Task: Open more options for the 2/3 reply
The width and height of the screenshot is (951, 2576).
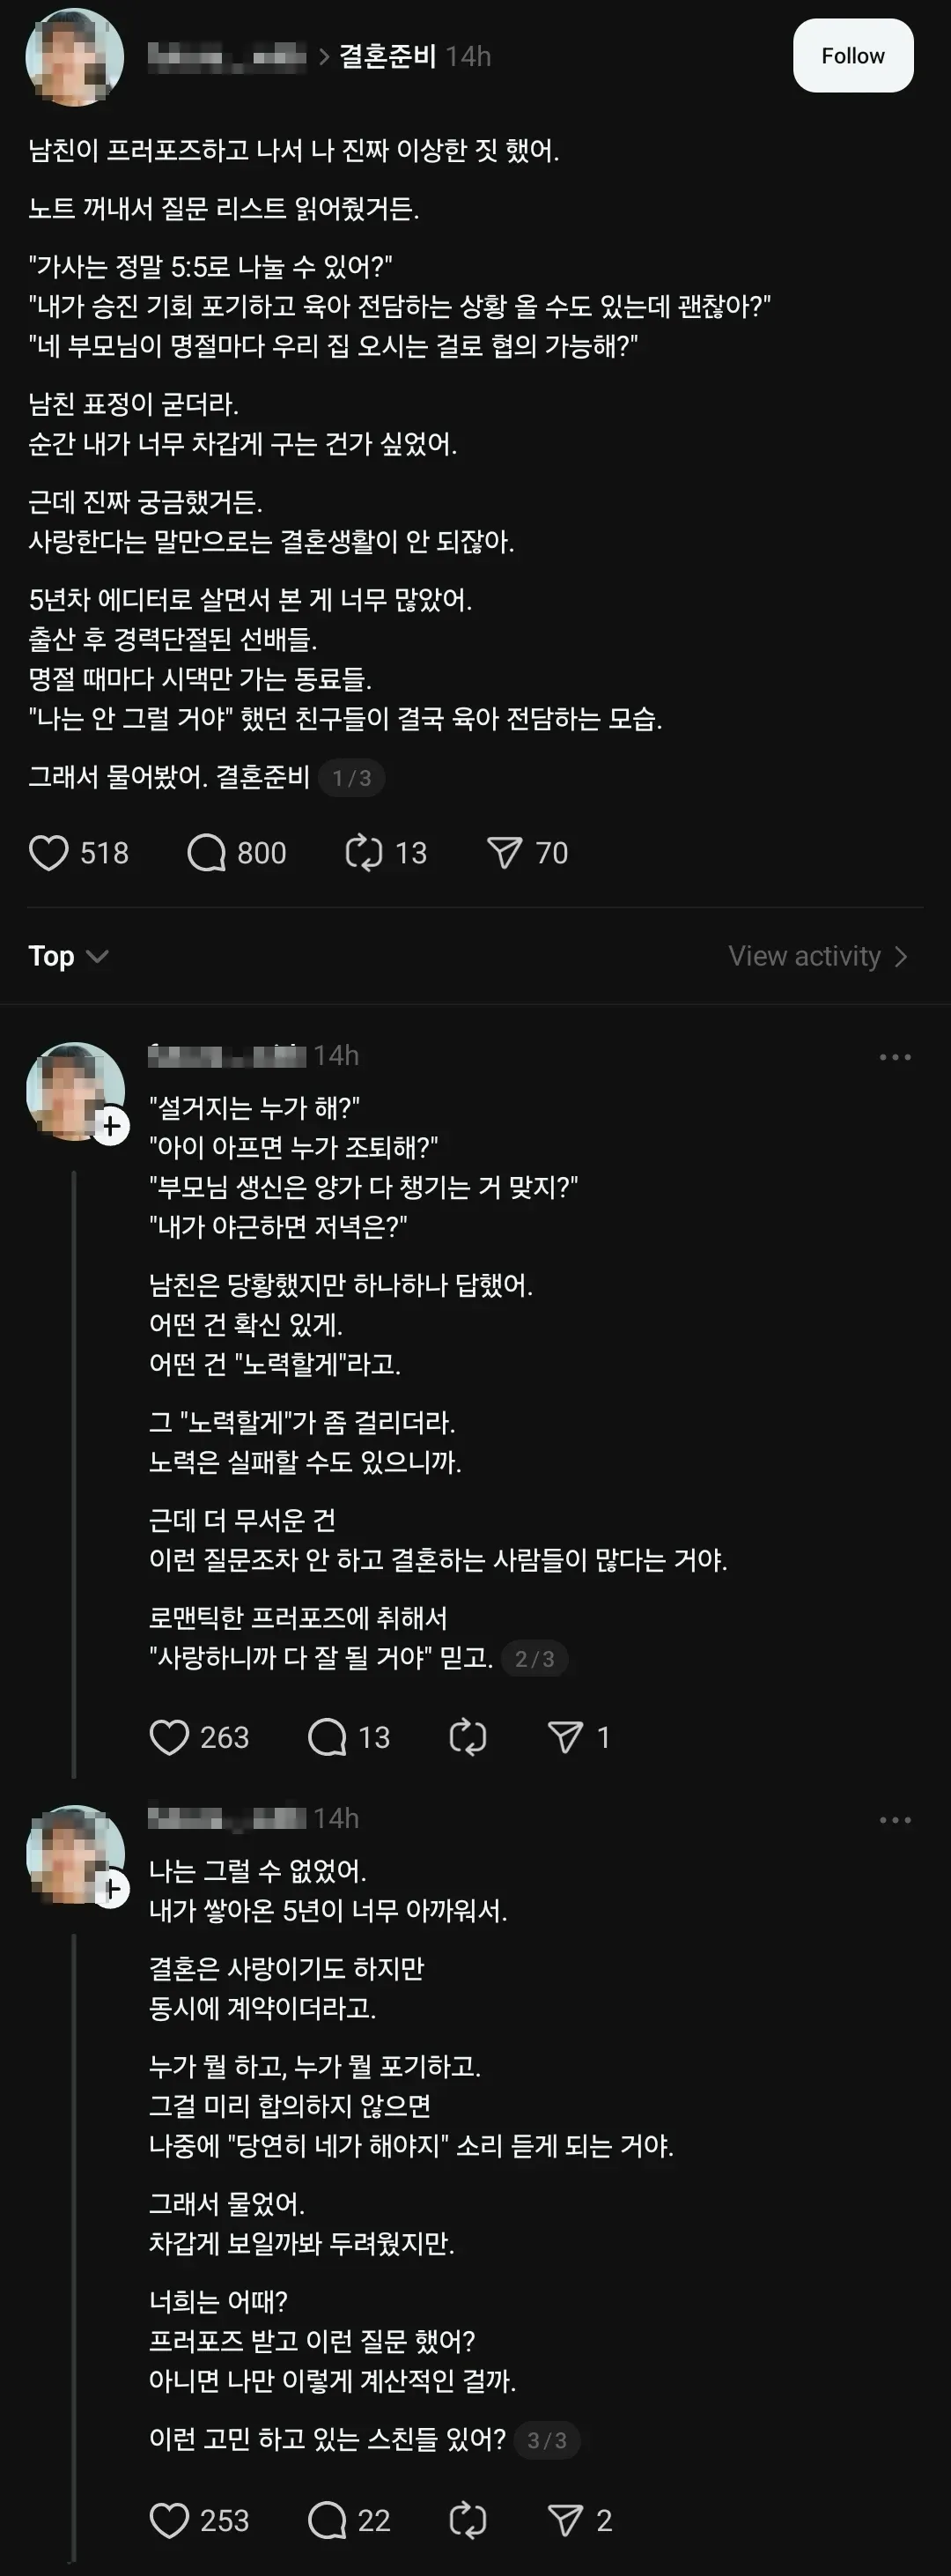Action: pos(894,1057)
